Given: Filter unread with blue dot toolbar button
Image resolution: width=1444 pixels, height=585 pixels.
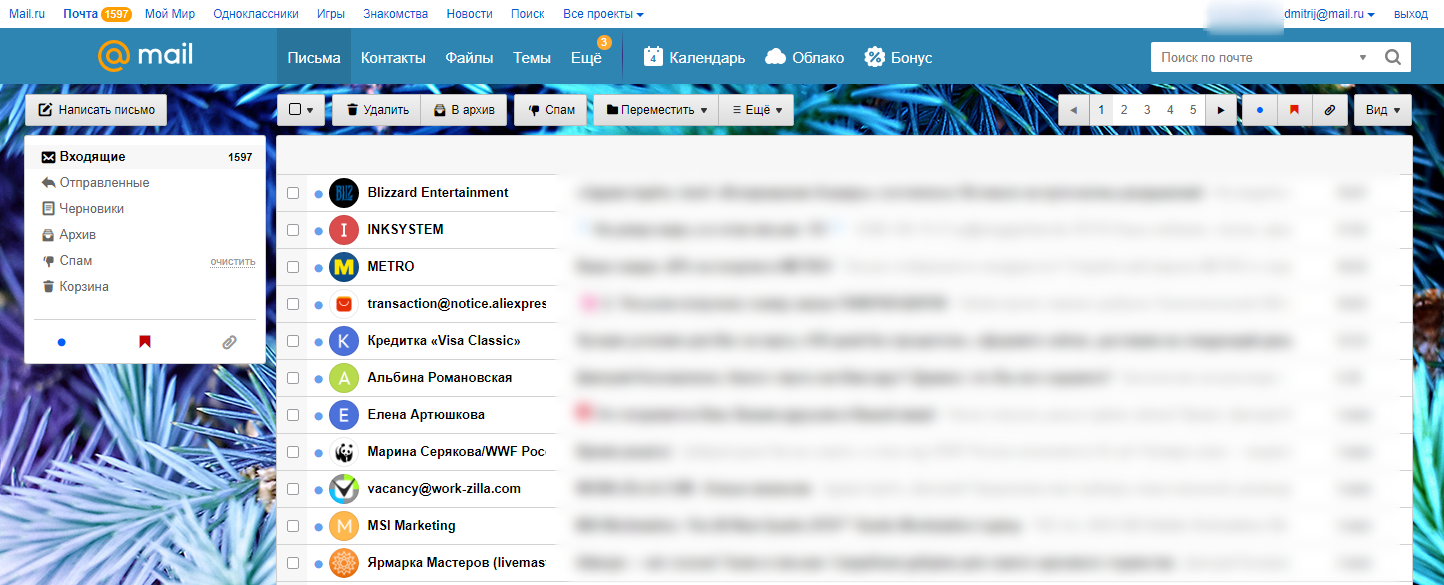Looking at the screenshot, I should [x=1259, y=110].
